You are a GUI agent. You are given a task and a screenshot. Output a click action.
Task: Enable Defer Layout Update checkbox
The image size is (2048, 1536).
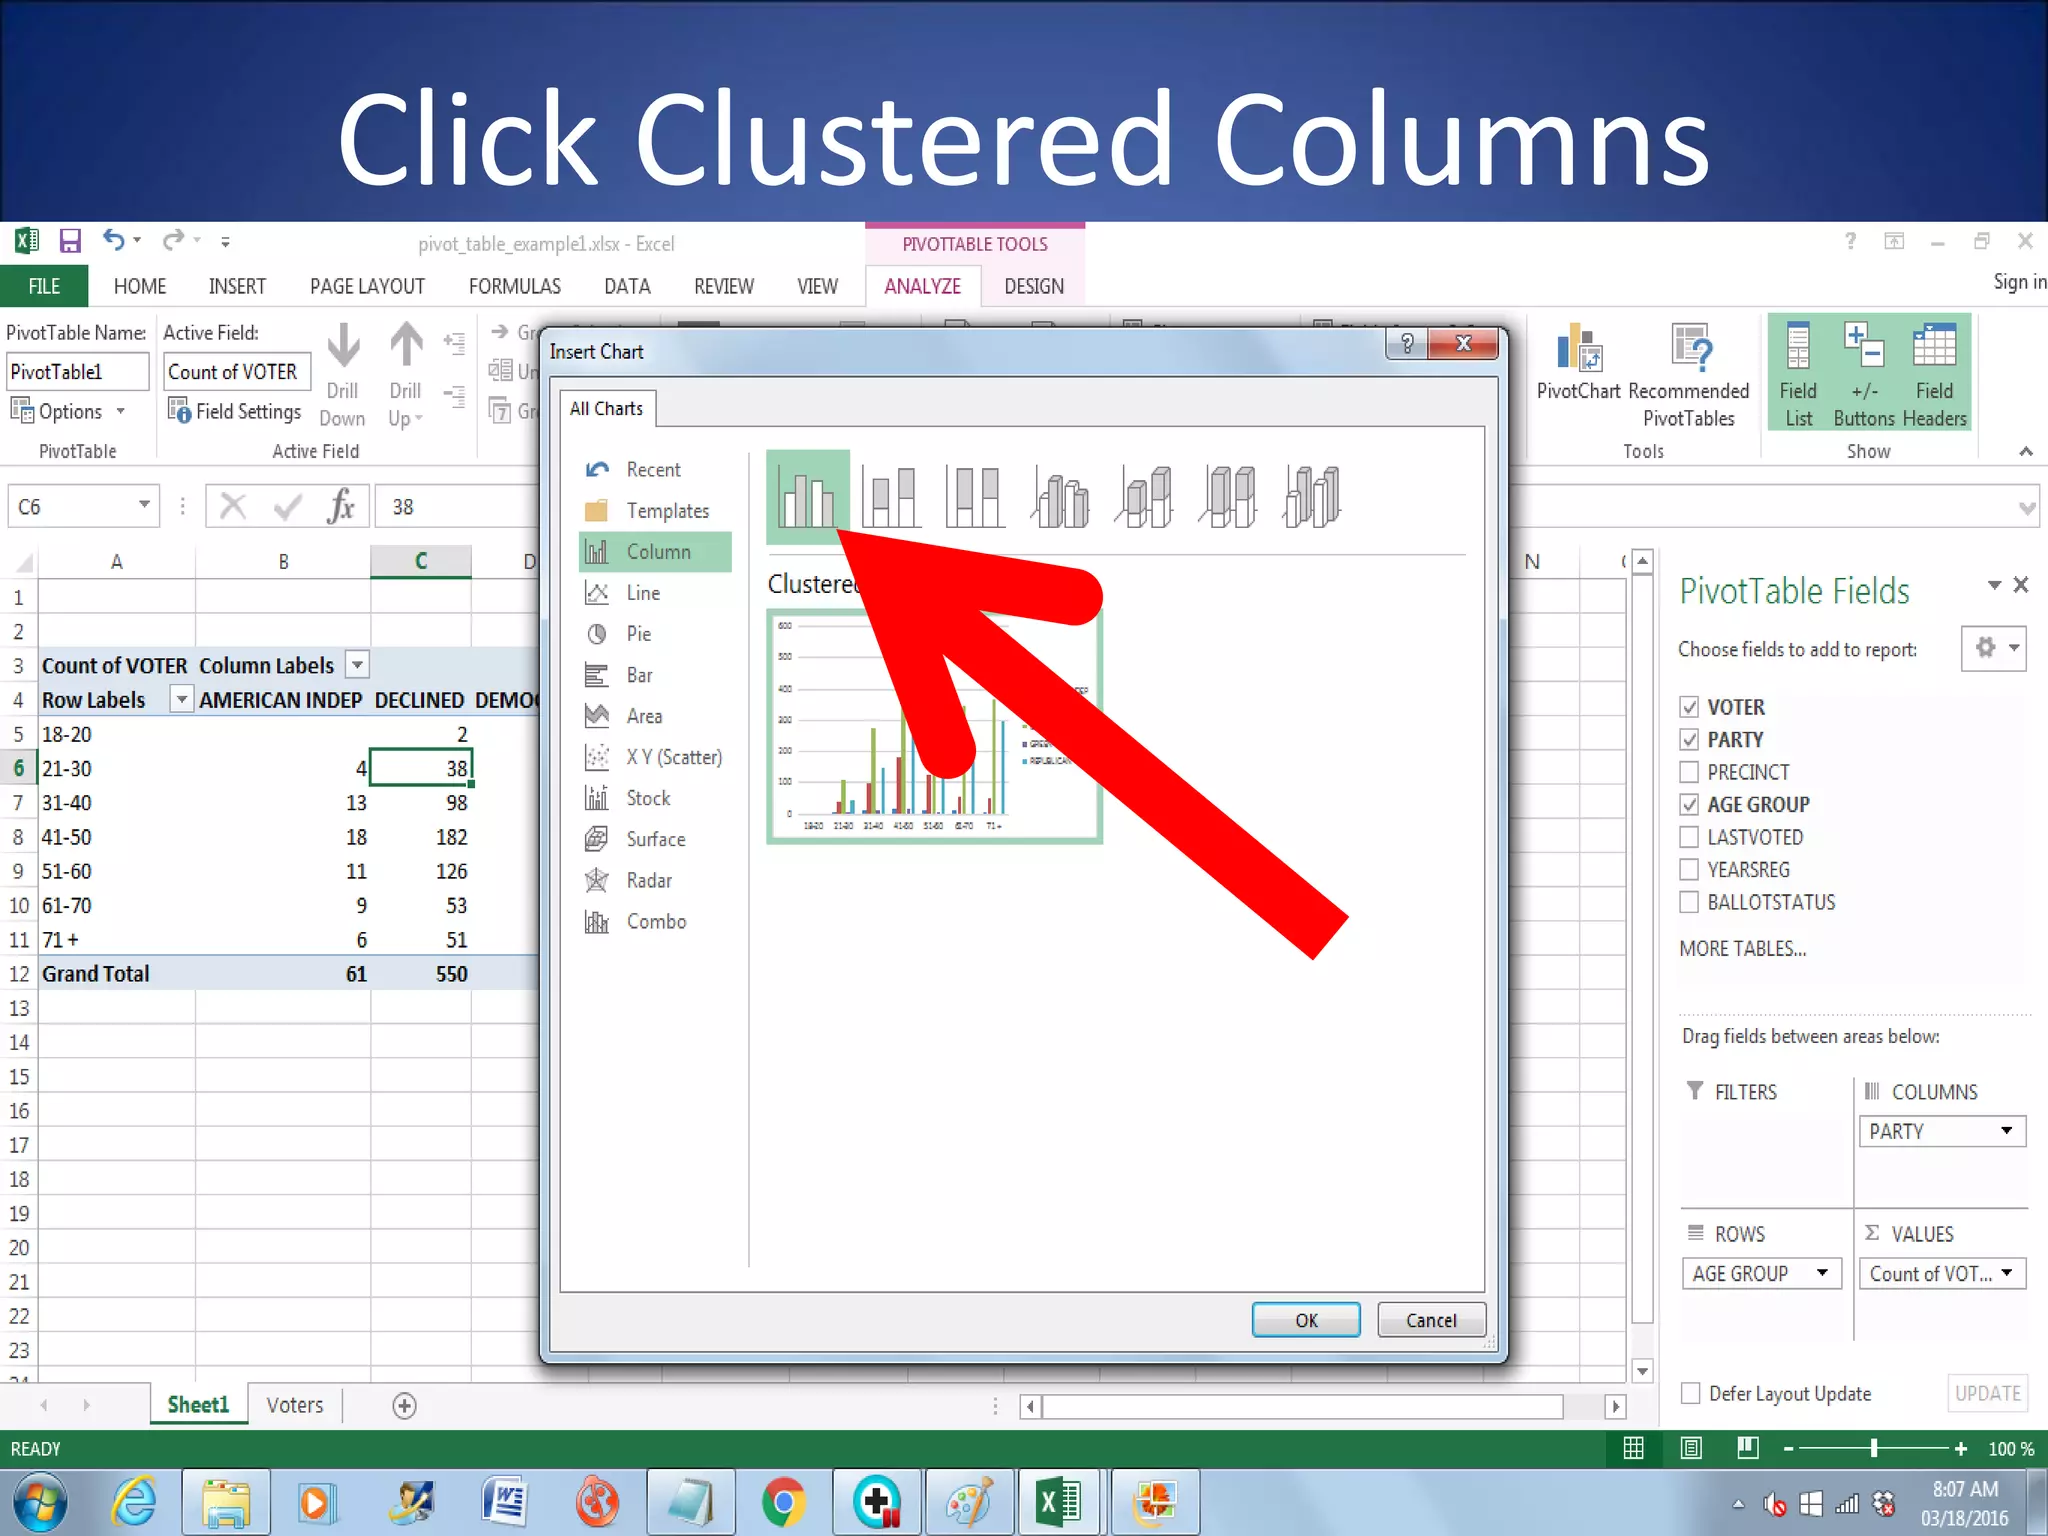1691,1393
